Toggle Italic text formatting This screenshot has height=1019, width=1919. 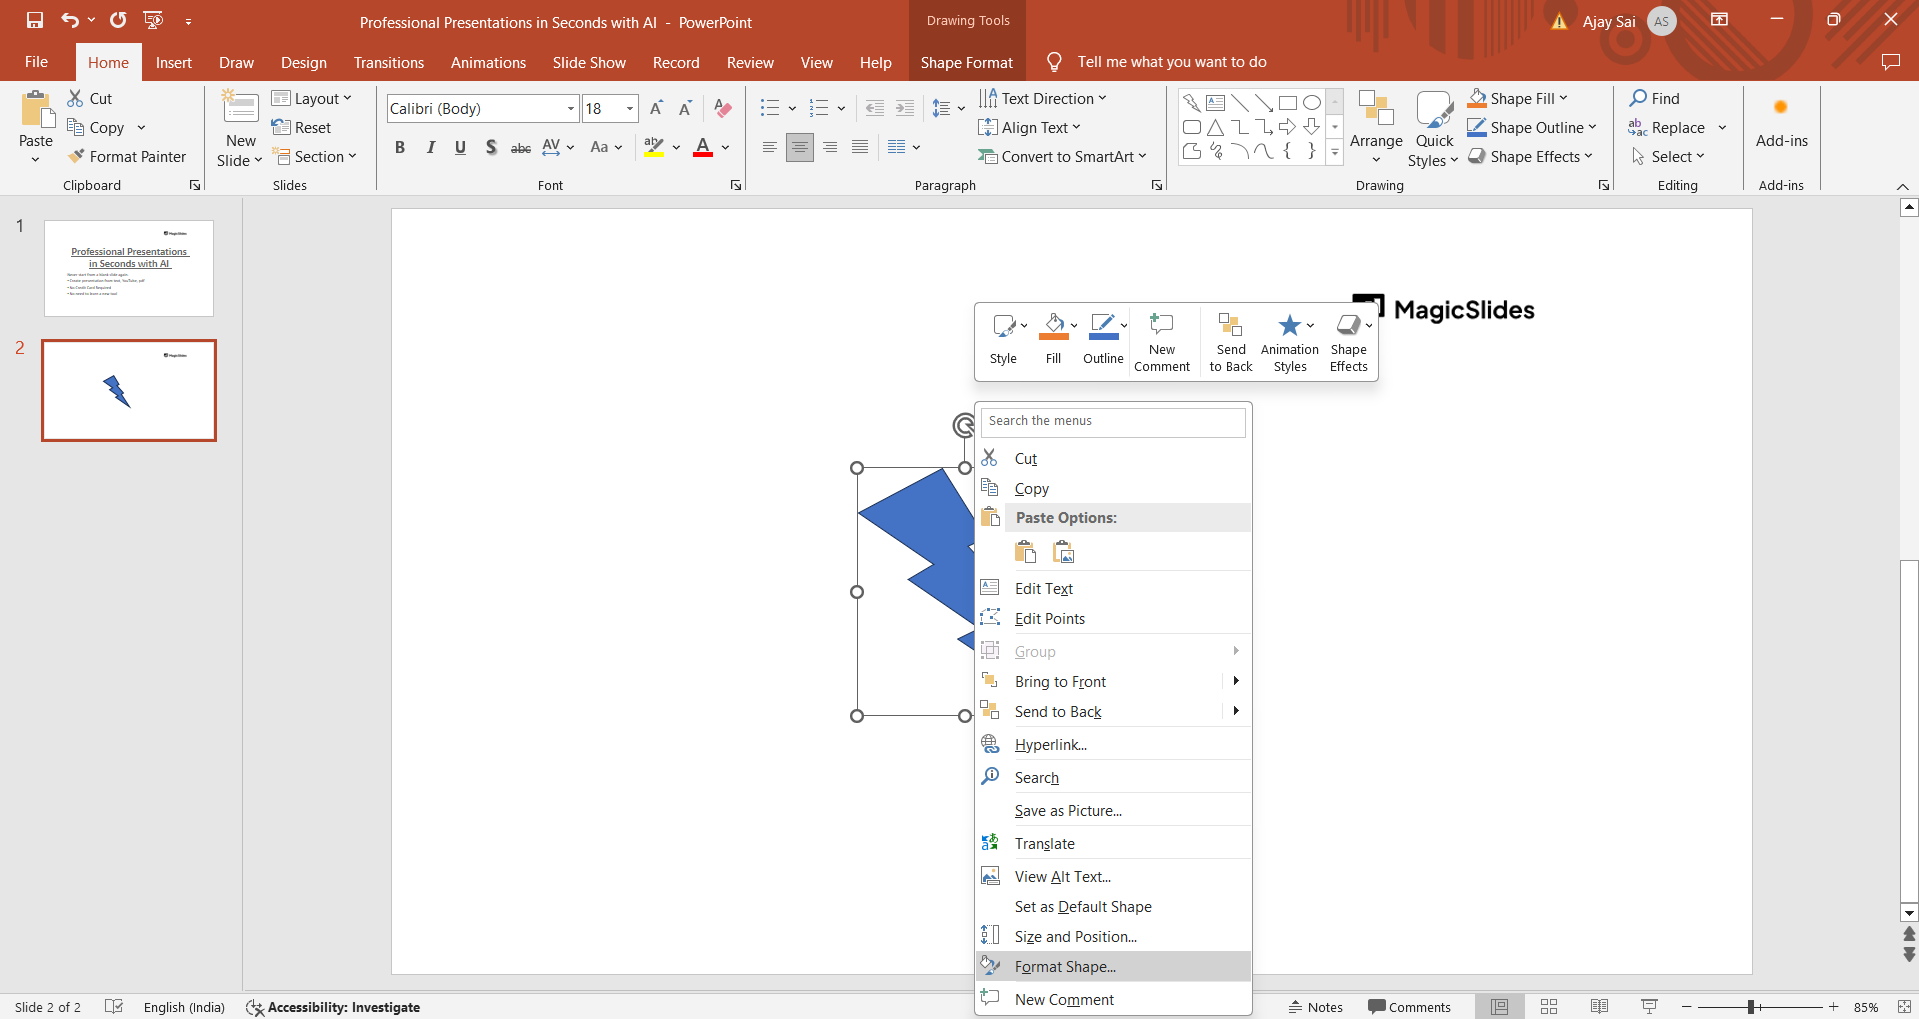[430, 148]
